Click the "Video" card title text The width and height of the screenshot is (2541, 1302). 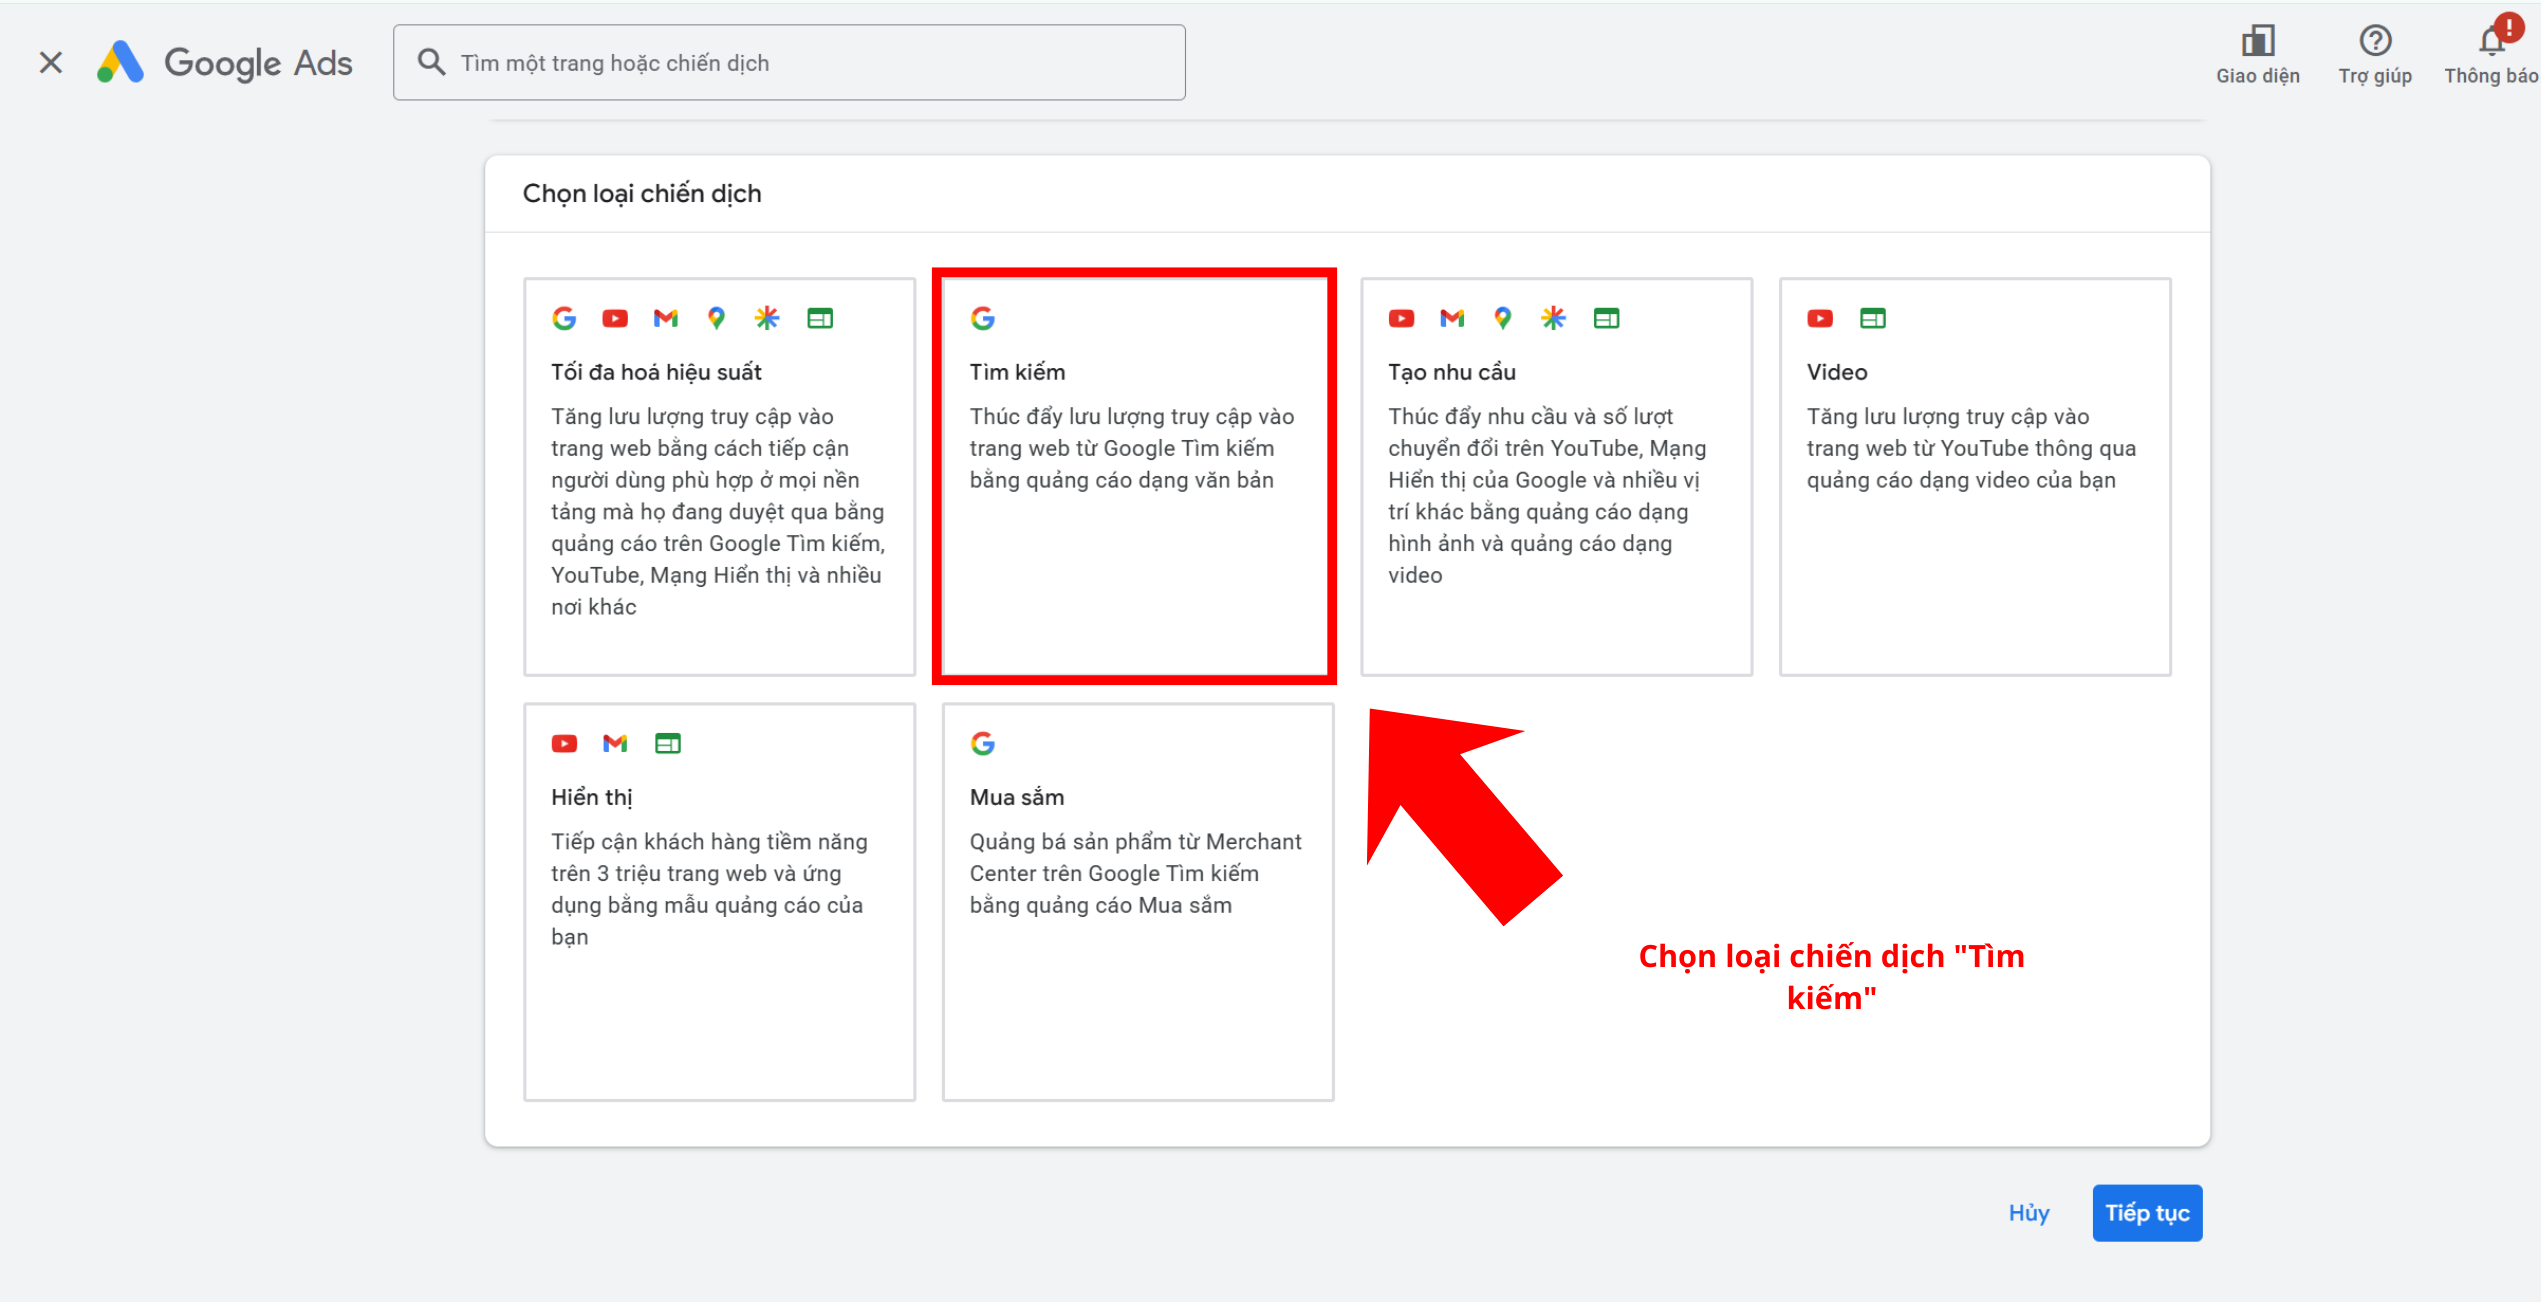(1837, 372)
